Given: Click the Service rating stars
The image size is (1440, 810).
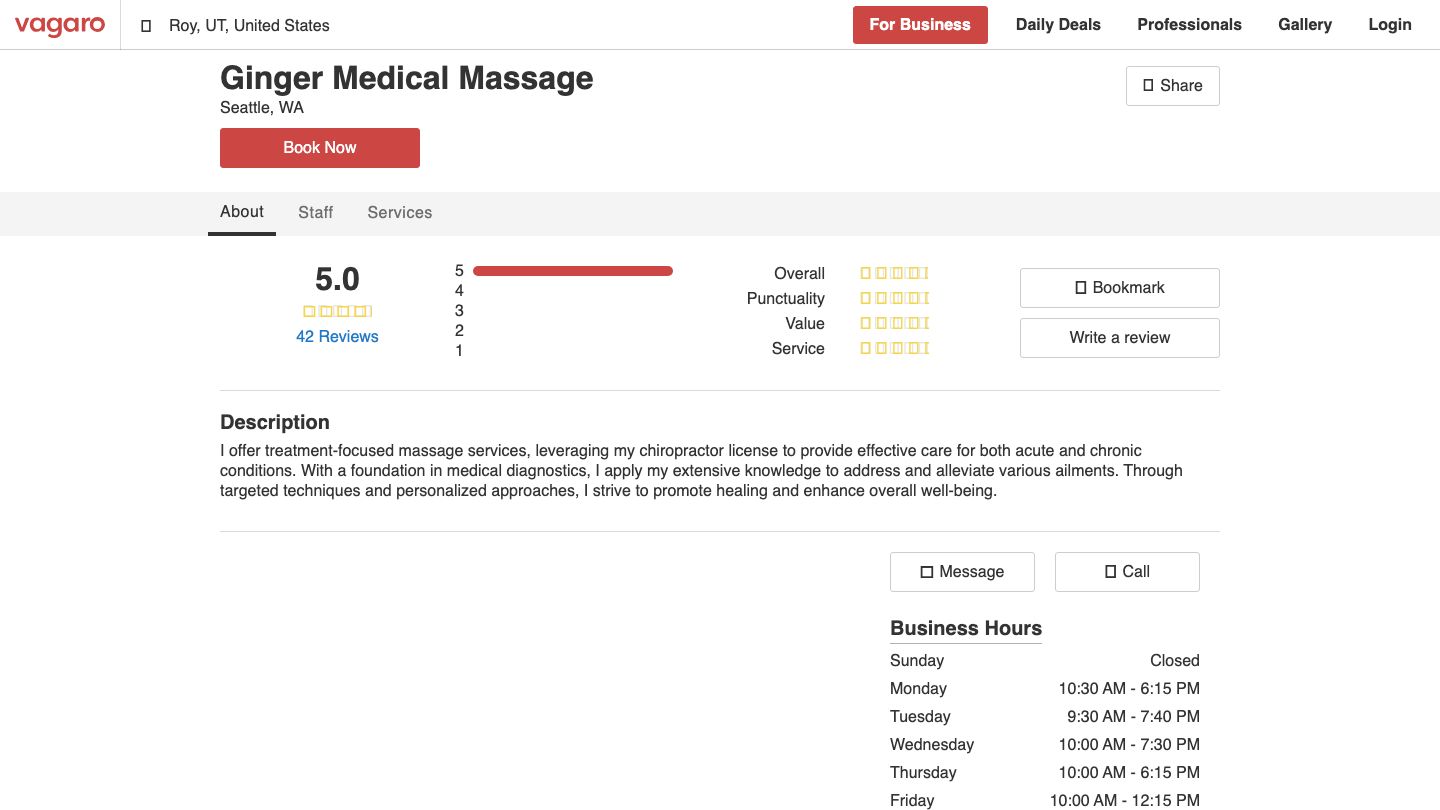Looking at the screenshot, I should pyautogui.click(x=894, y=348).
